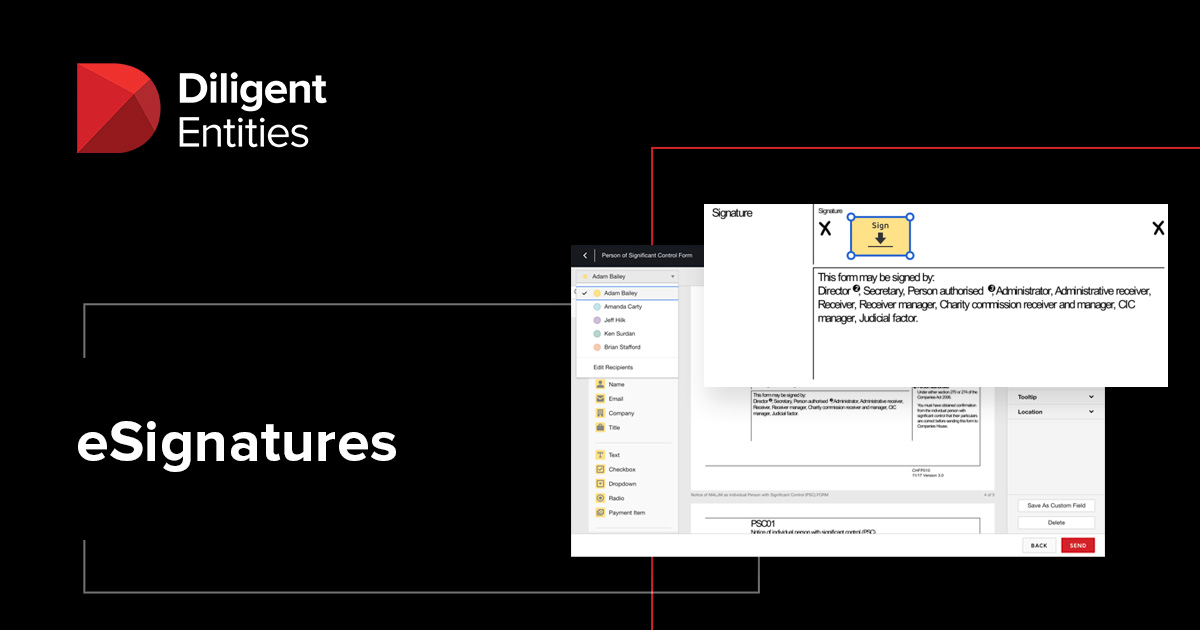Select the Email field icon
Viewport: 1200px width, 630px height.
pos(600,398)
